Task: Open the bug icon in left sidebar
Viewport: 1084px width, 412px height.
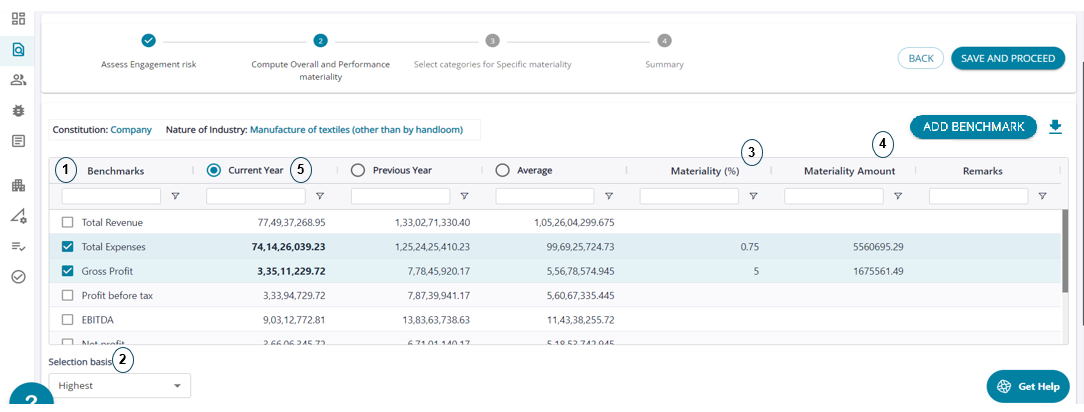Action: (18, 110)
